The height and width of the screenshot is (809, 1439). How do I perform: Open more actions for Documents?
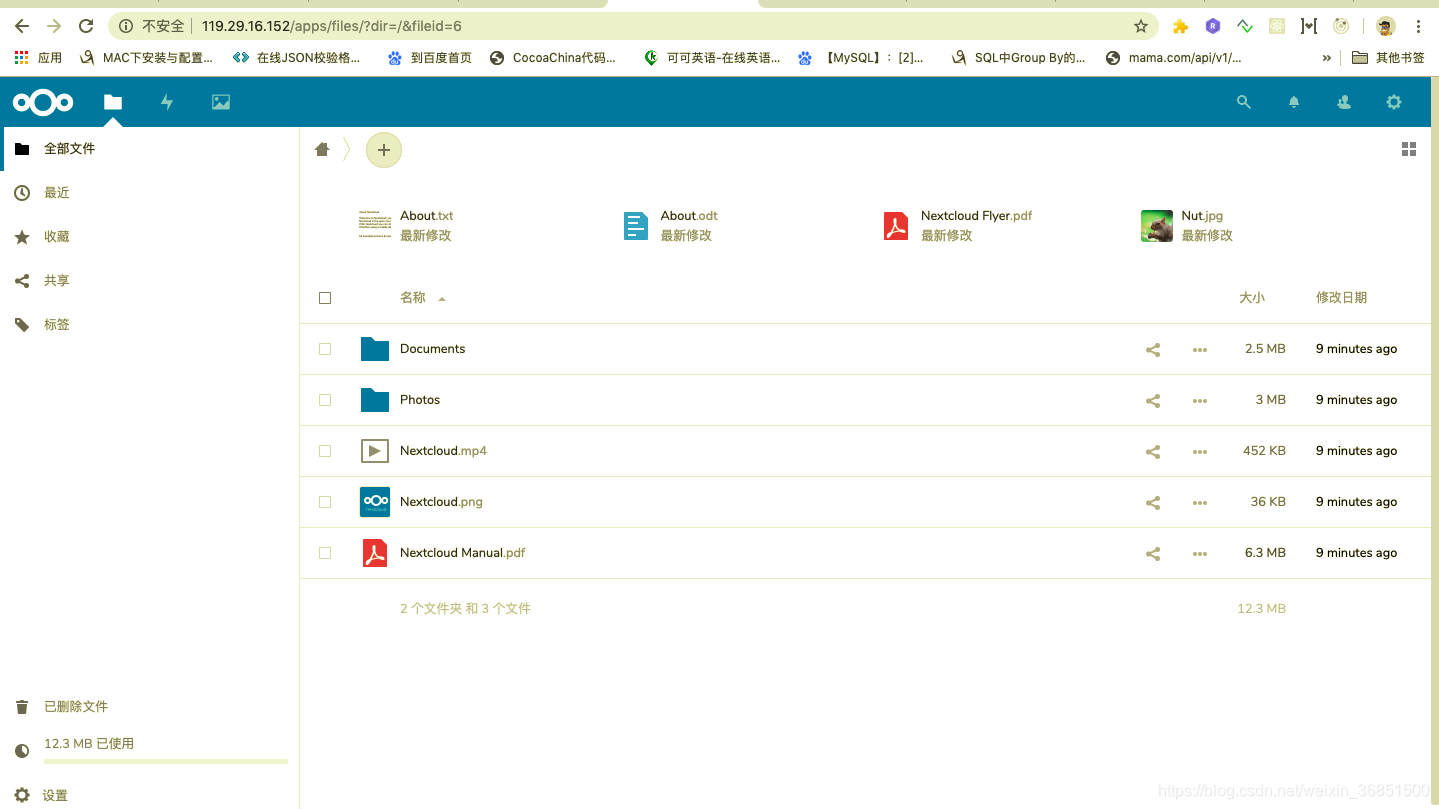tap(1200, 350)
